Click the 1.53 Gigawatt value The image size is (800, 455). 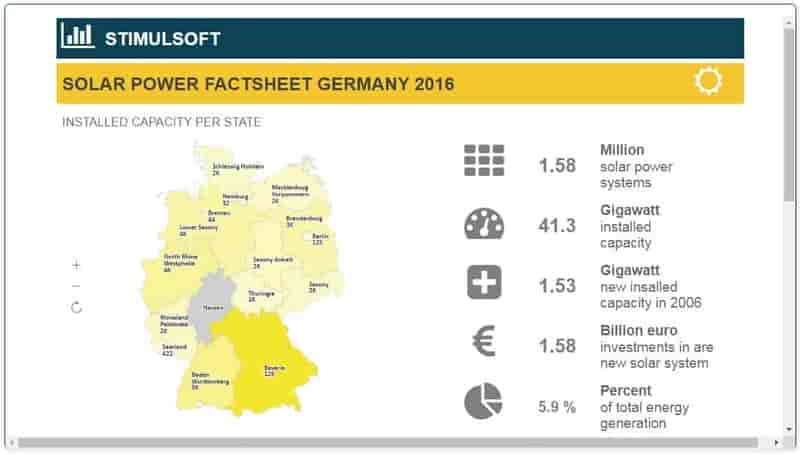(x=557, y=286)
